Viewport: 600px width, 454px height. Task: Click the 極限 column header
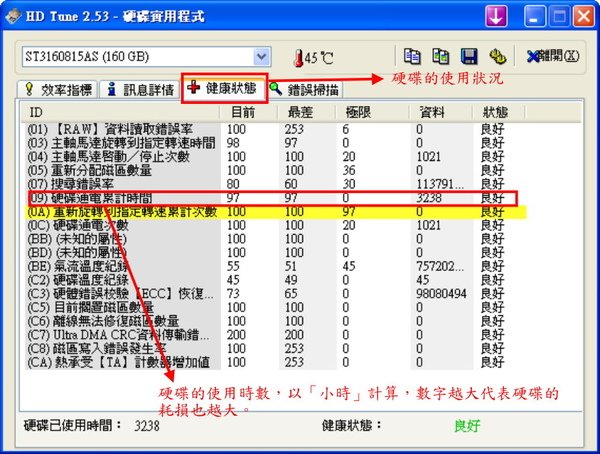372,112
